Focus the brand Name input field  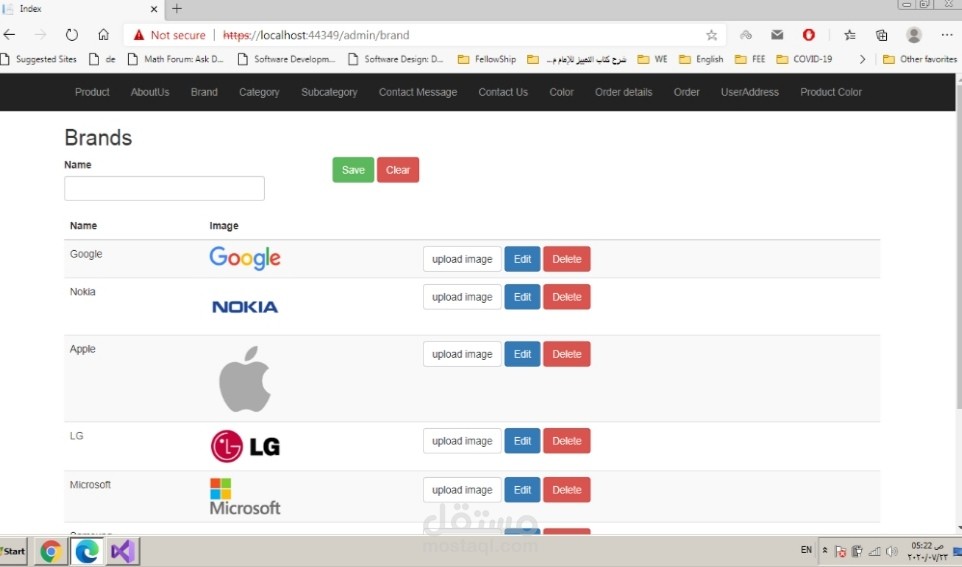tap(164, 188)
